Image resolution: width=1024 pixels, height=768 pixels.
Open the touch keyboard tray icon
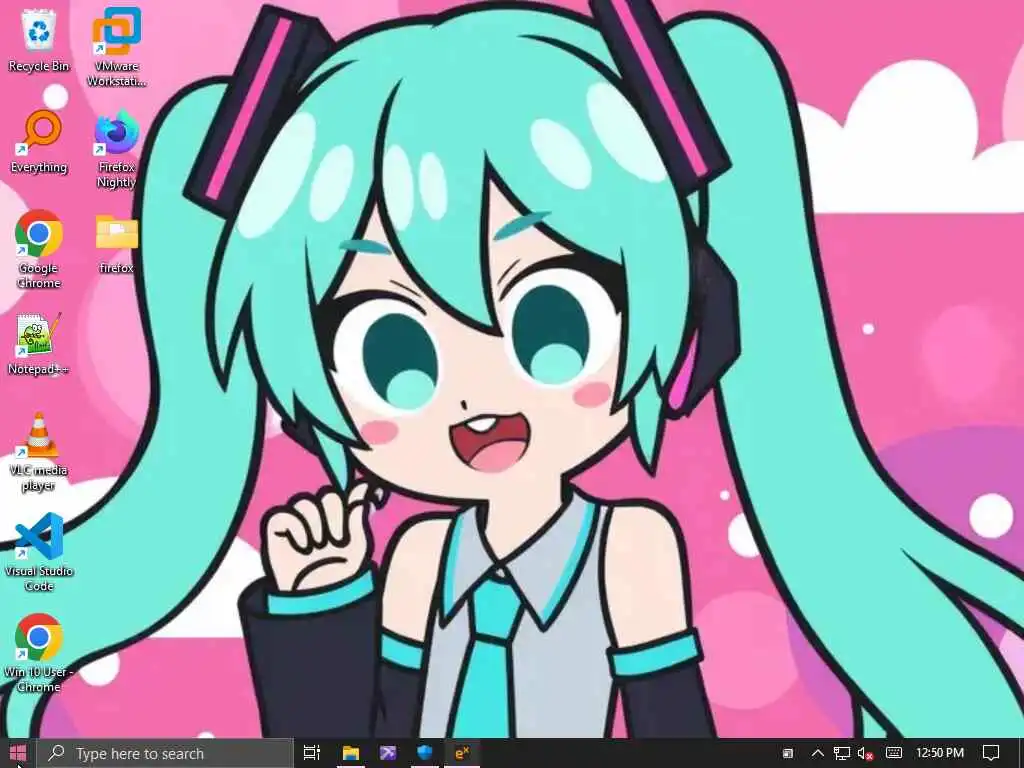pyautogui.click(x=894, y=753)
